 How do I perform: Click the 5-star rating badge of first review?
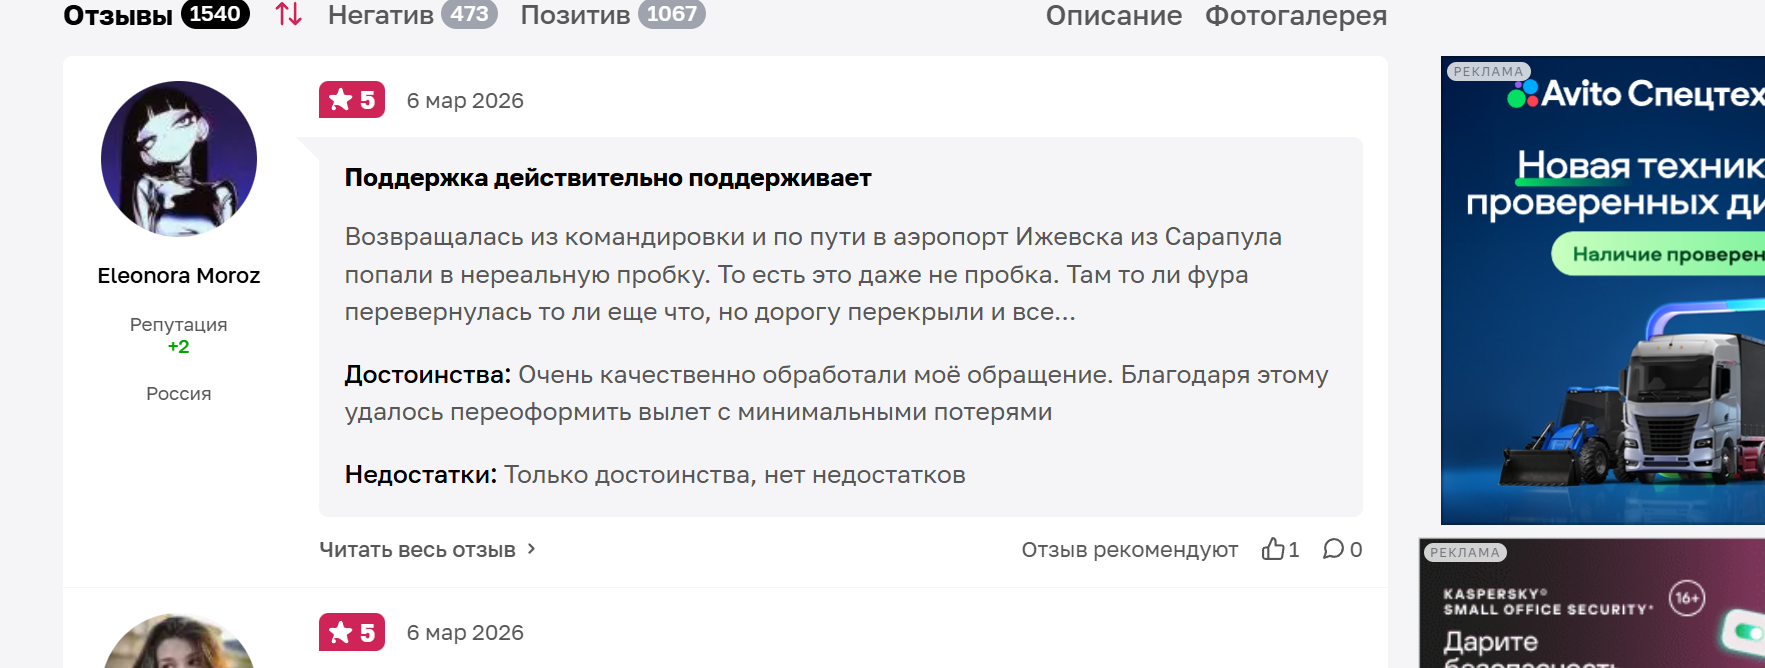pyautogui.click(x=352, y=100)
